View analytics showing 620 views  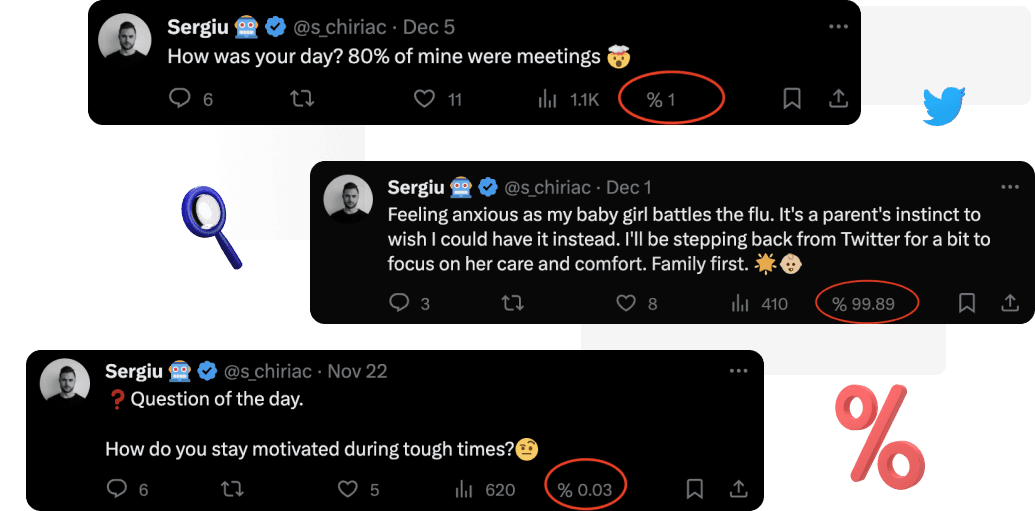pos(464,489)
